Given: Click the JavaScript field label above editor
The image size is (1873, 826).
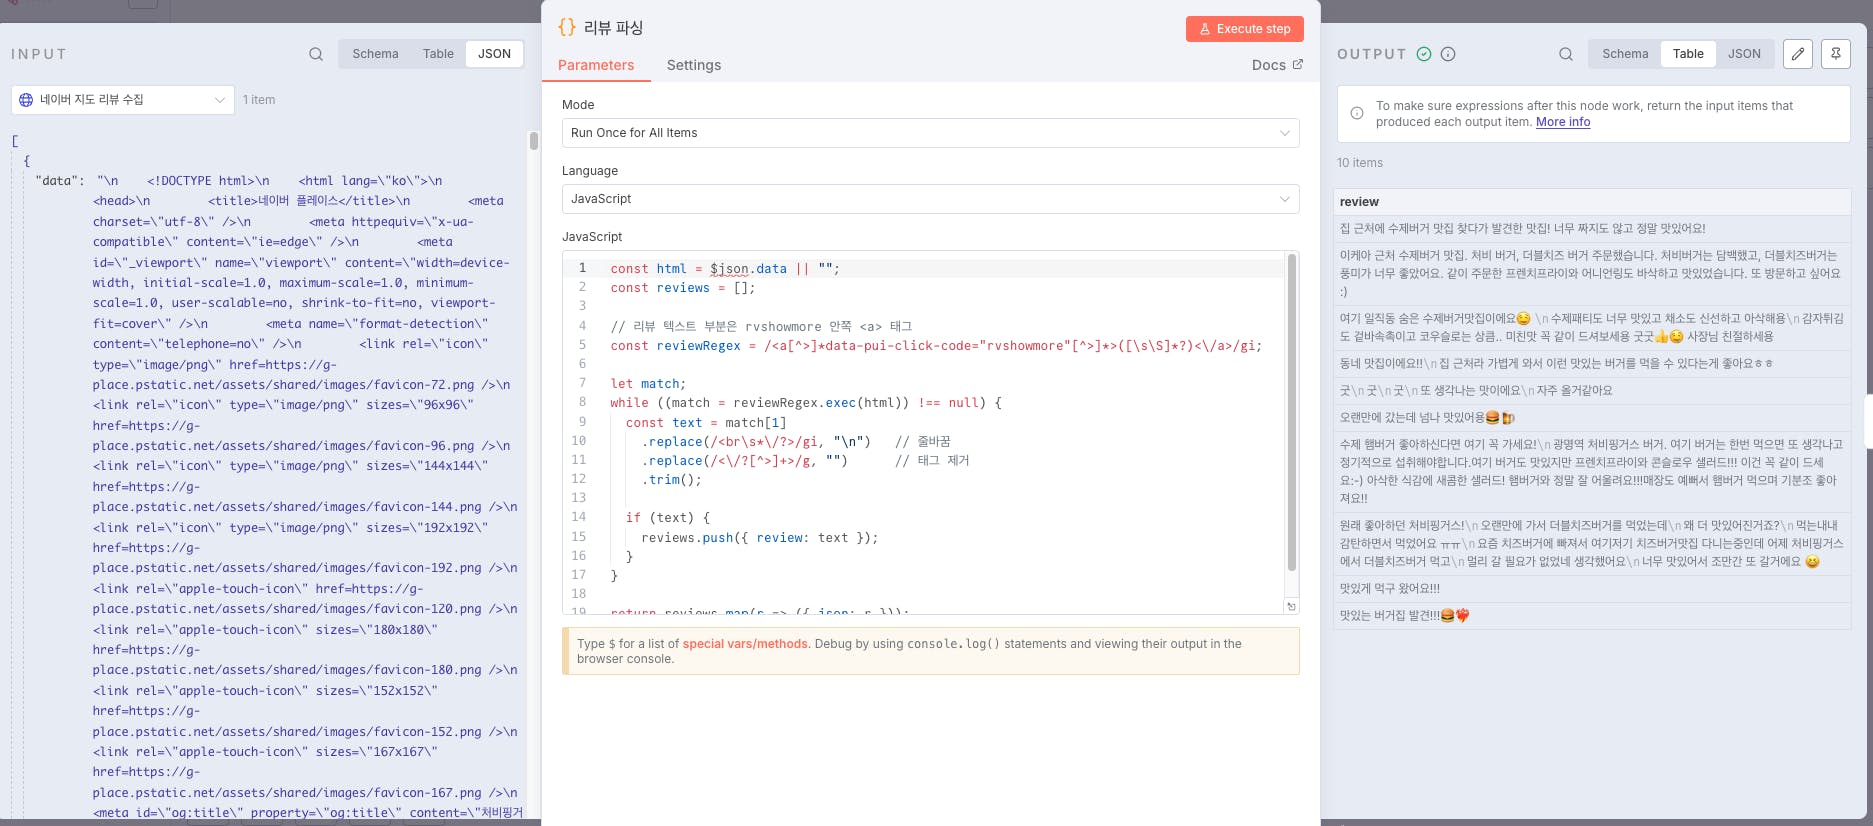Looking at the screenshot, I should tap(592, 237).
